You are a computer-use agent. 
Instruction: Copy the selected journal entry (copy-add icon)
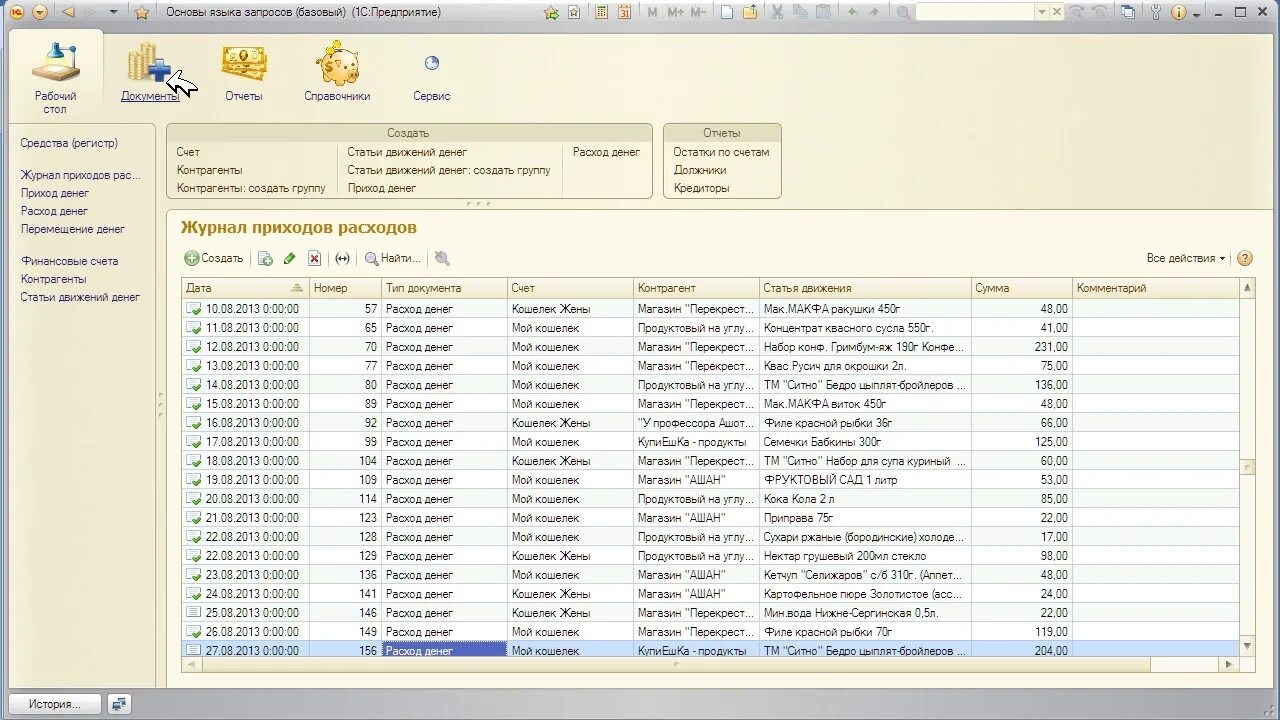coord(265,258)
